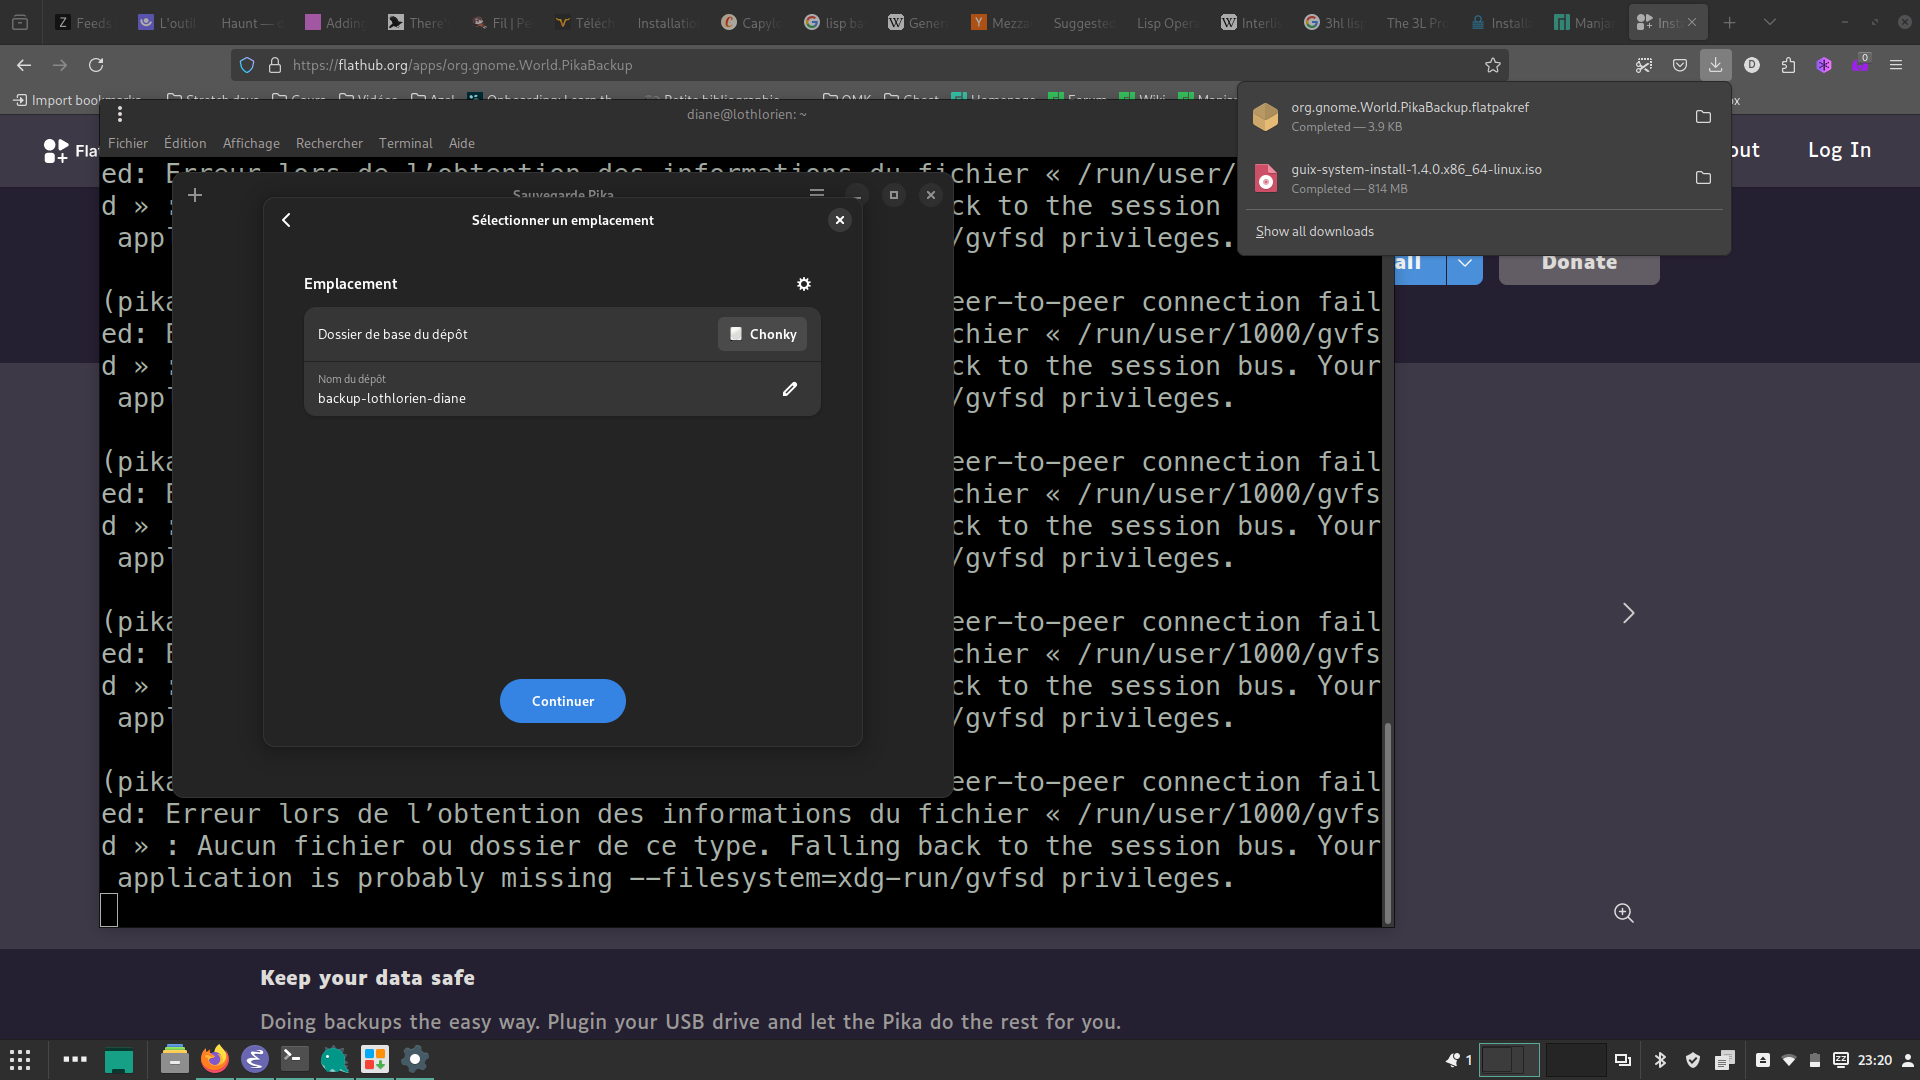Open the Affichage menu in terminal

[x=251, y=143]
